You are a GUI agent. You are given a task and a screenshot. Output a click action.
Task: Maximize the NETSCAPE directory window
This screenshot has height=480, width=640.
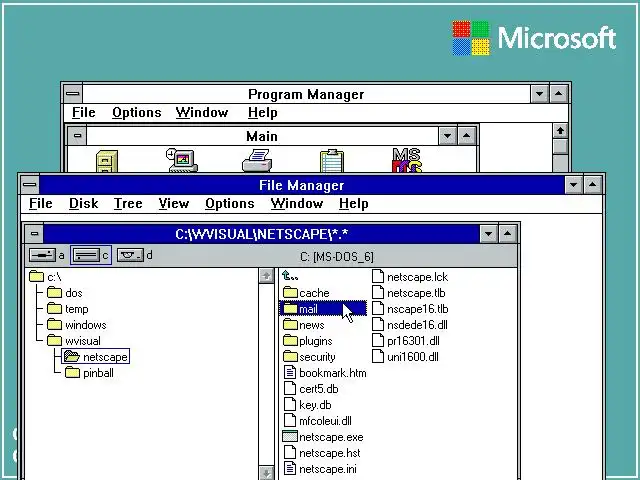[508, 234]
